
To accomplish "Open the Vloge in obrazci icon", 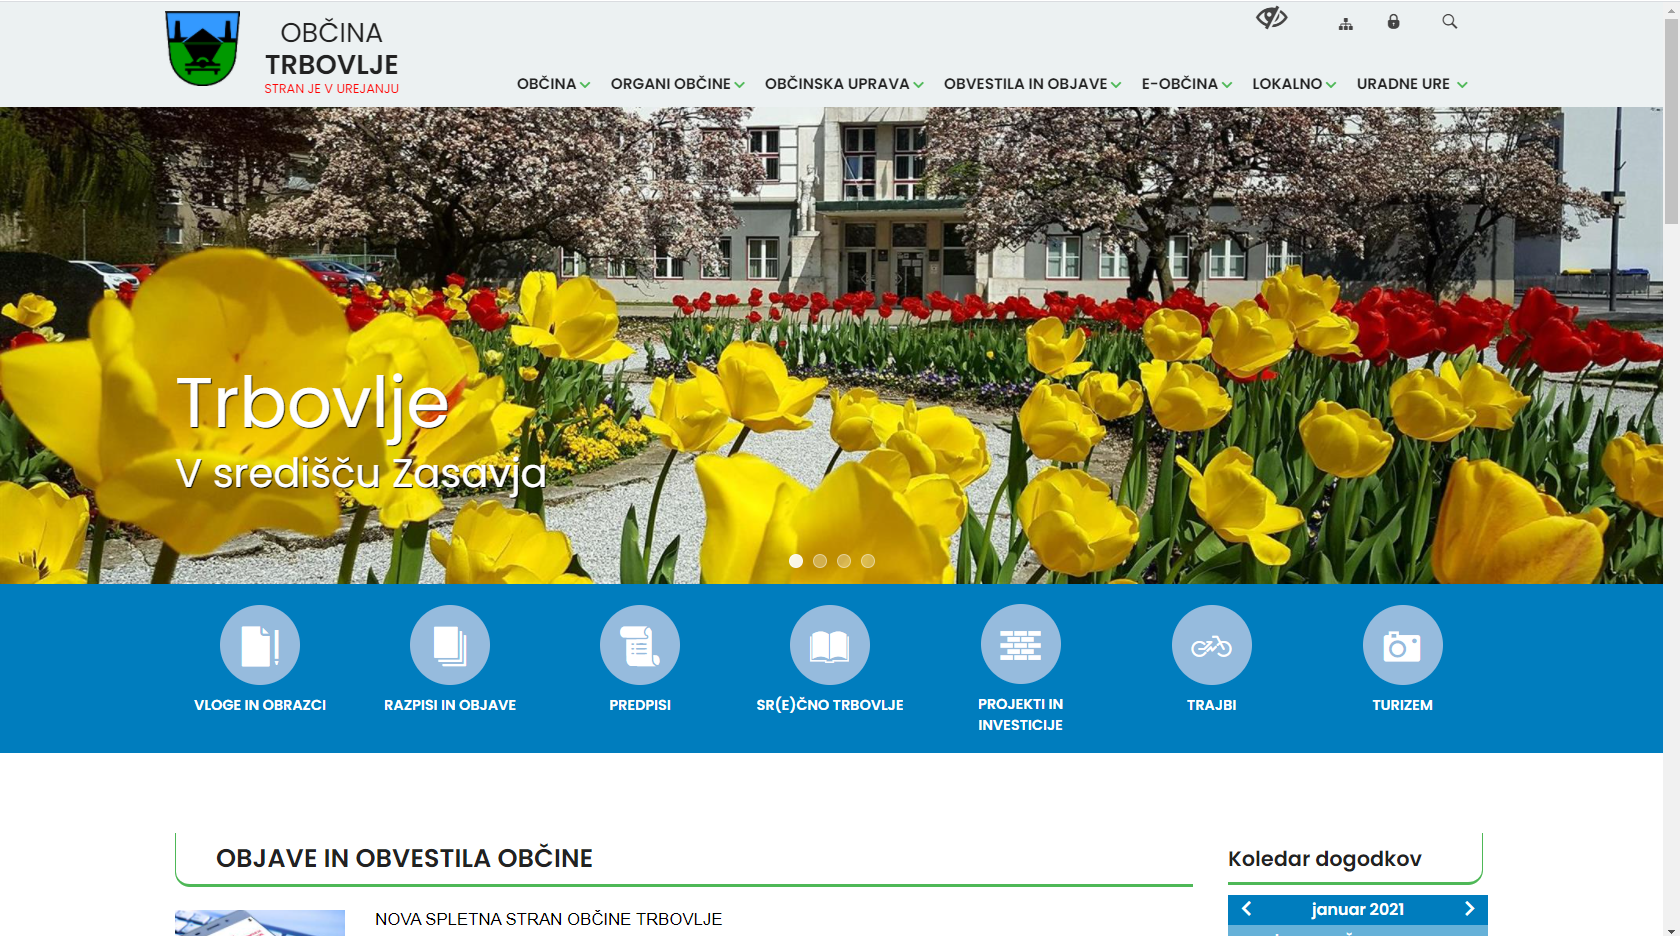I will (x=257, y=645).
